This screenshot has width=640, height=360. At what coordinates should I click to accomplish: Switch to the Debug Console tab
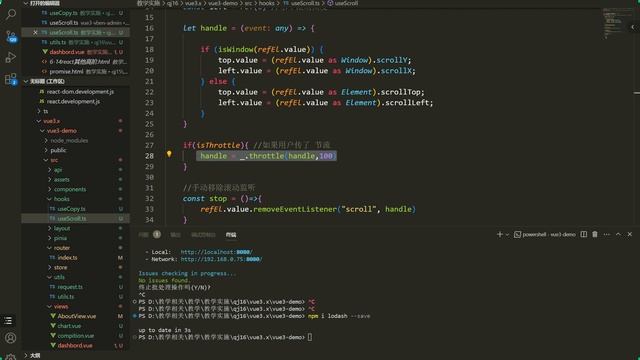coord(203,235)
